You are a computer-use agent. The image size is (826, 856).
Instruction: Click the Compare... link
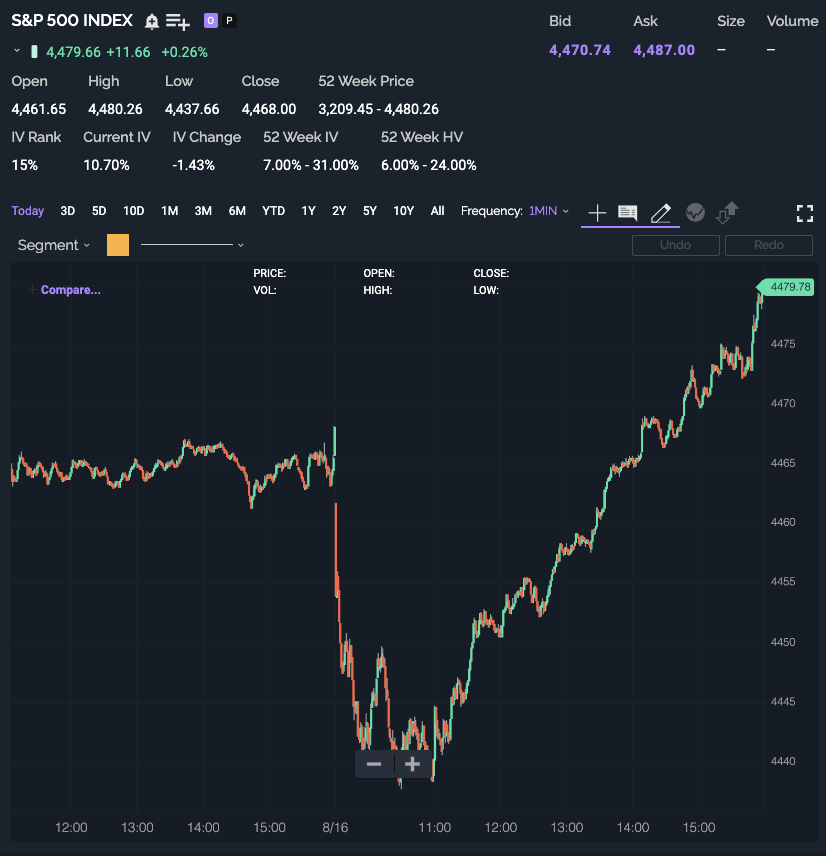coord(70,290)
